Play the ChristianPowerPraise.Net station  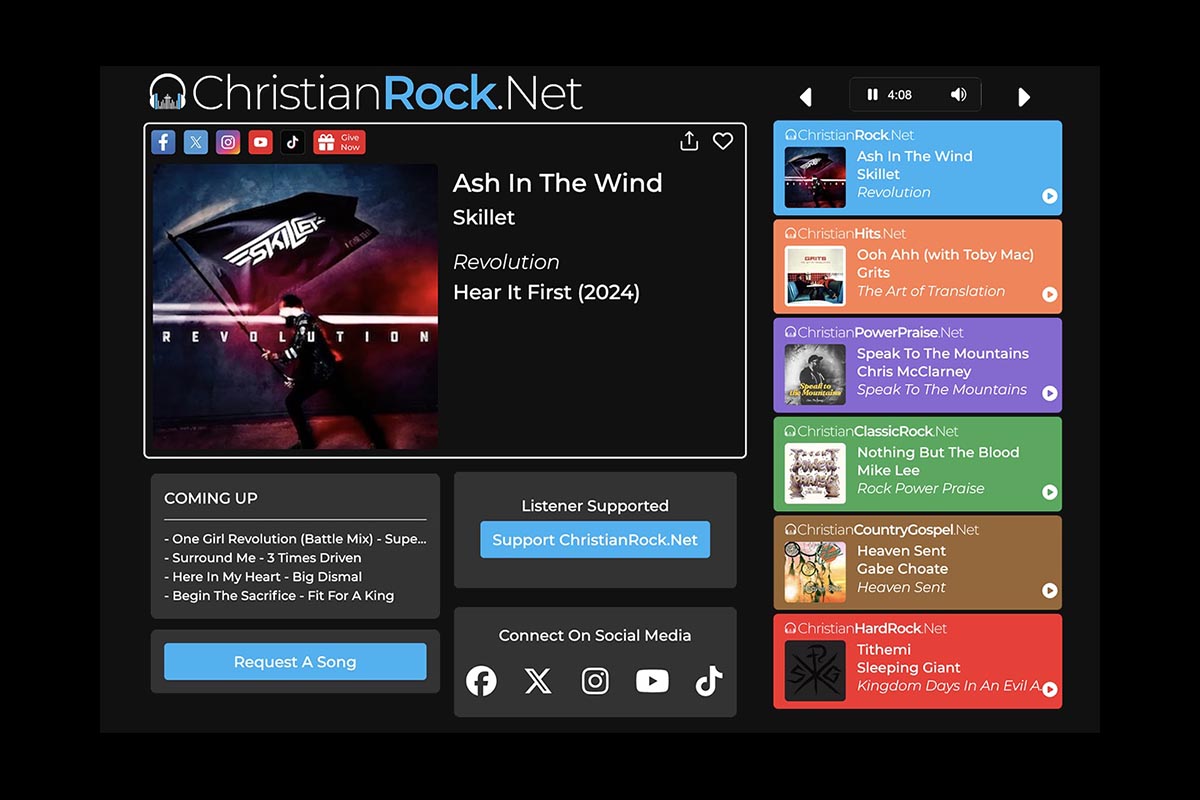pos(1049,393)
